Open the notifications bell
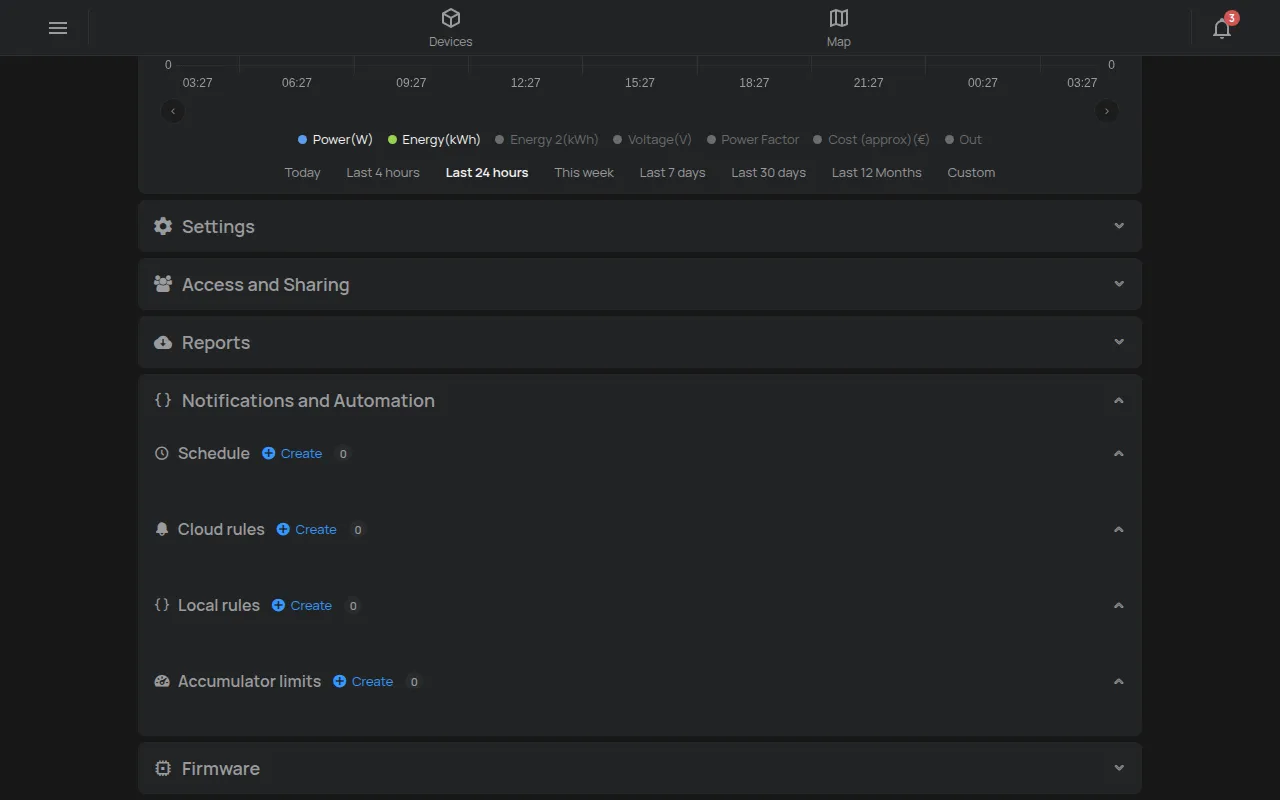Image resolution: width=1280 pixels, height=800 pixels. pyautogui.click(x=1222, y=28)
